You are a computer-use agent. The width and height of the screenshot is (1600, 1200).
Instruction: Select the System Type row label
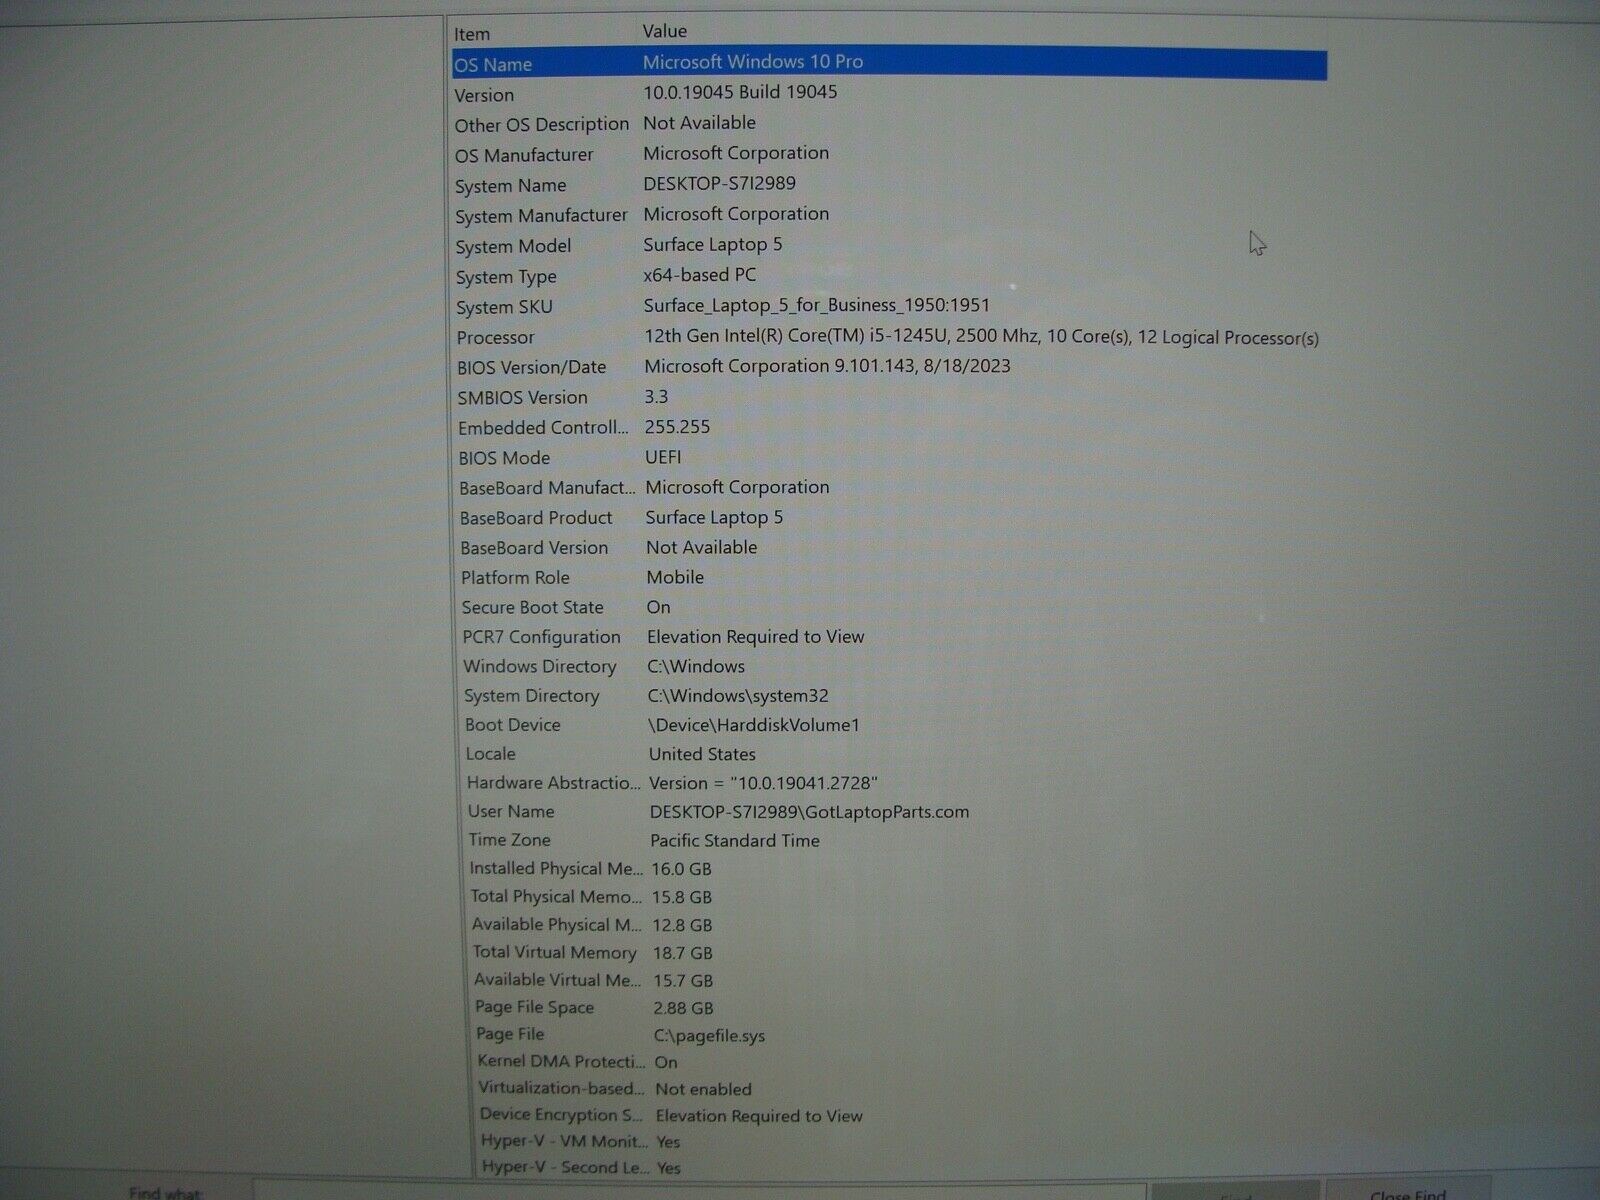pos(506,277)
